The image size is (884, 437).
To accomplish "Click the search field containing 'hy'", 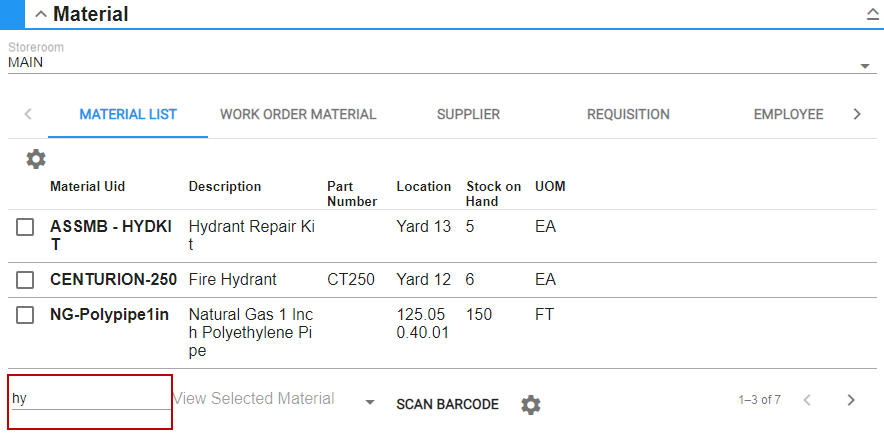I will click(x=90, y=399).
